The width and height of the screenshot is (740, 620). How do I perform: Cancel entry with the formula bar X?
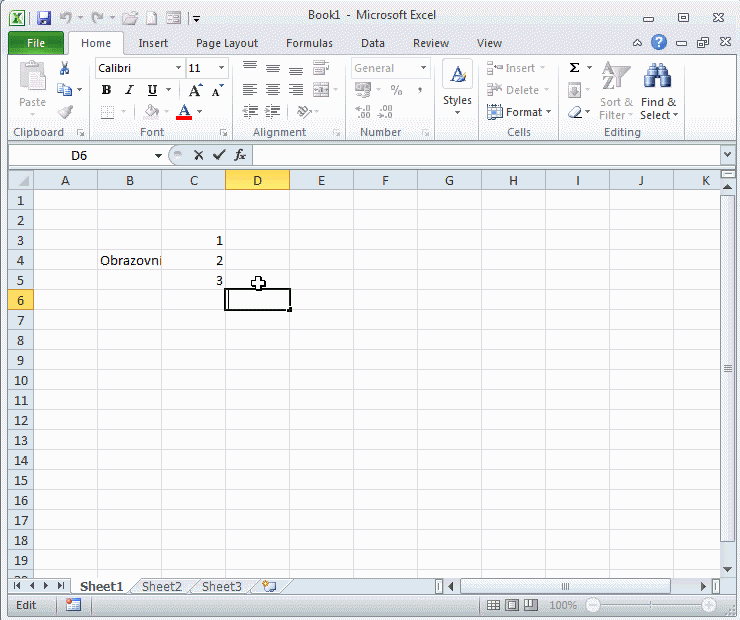coord(198,155)
